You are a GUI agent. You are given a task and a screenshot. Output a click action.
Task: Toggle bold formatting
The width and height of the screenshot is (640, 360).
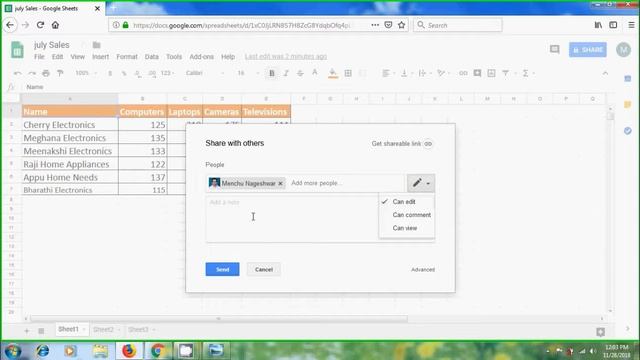[272, 73]
